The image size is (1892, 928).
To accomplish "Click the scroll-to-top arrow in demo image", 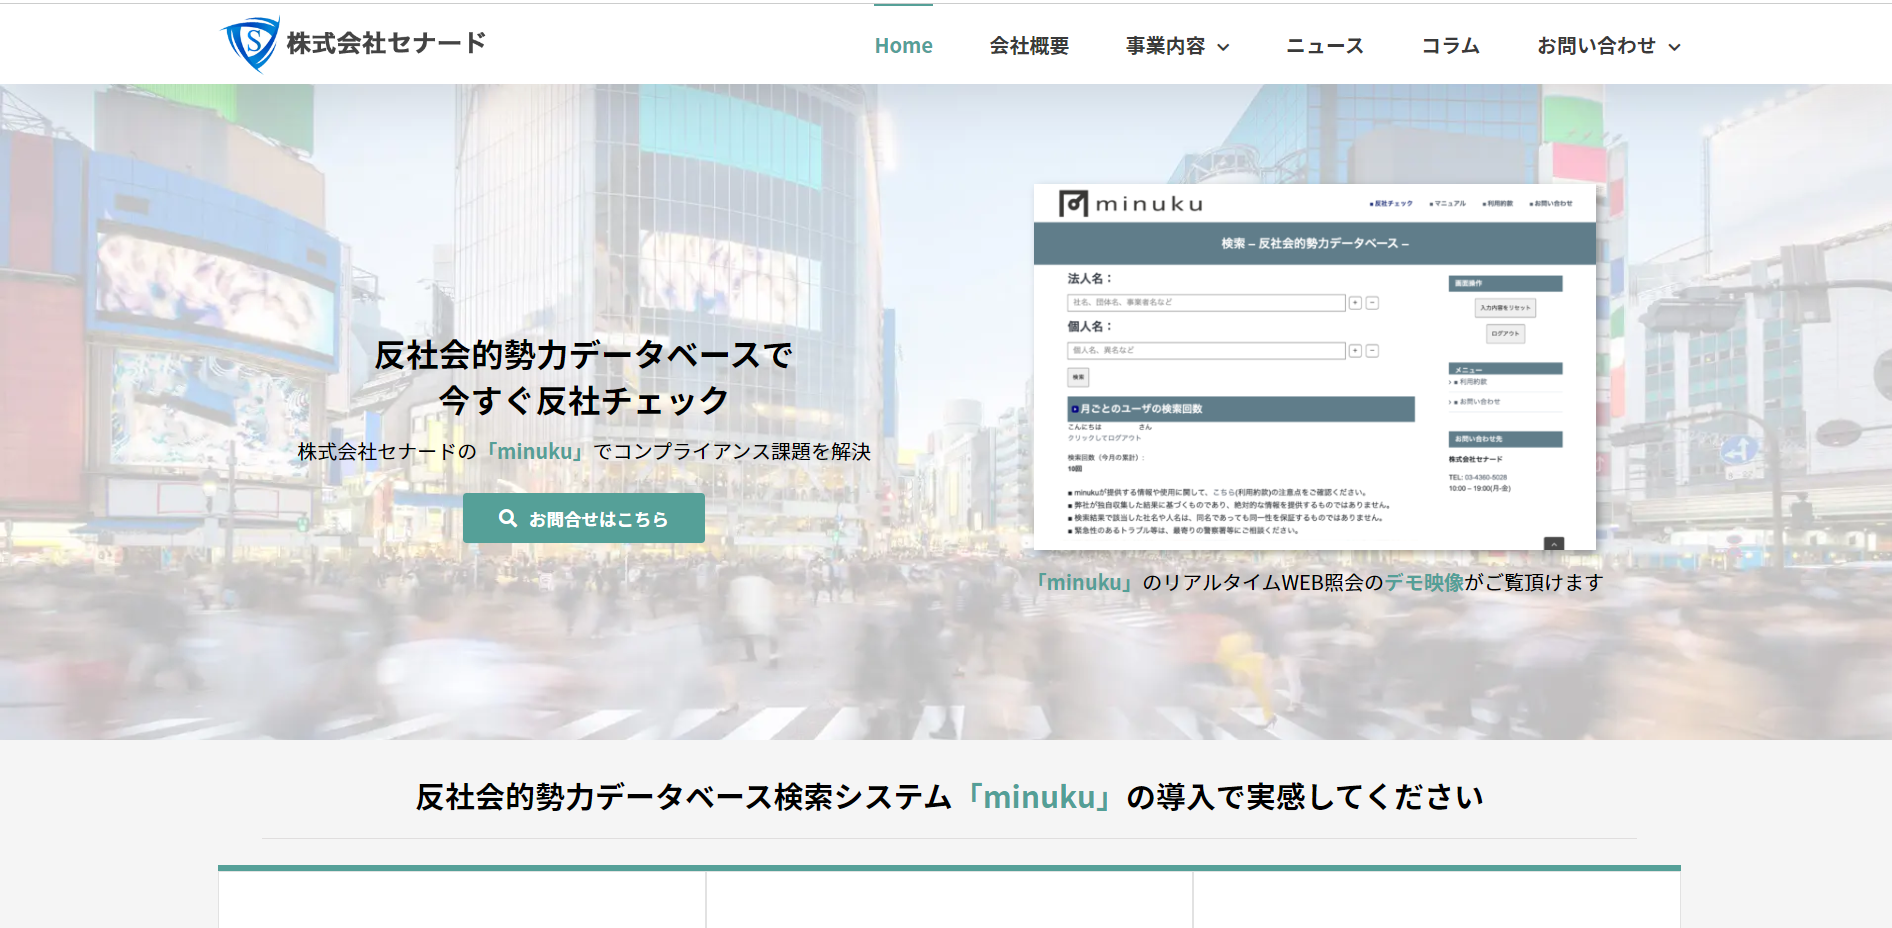I will pos(1554,543).
